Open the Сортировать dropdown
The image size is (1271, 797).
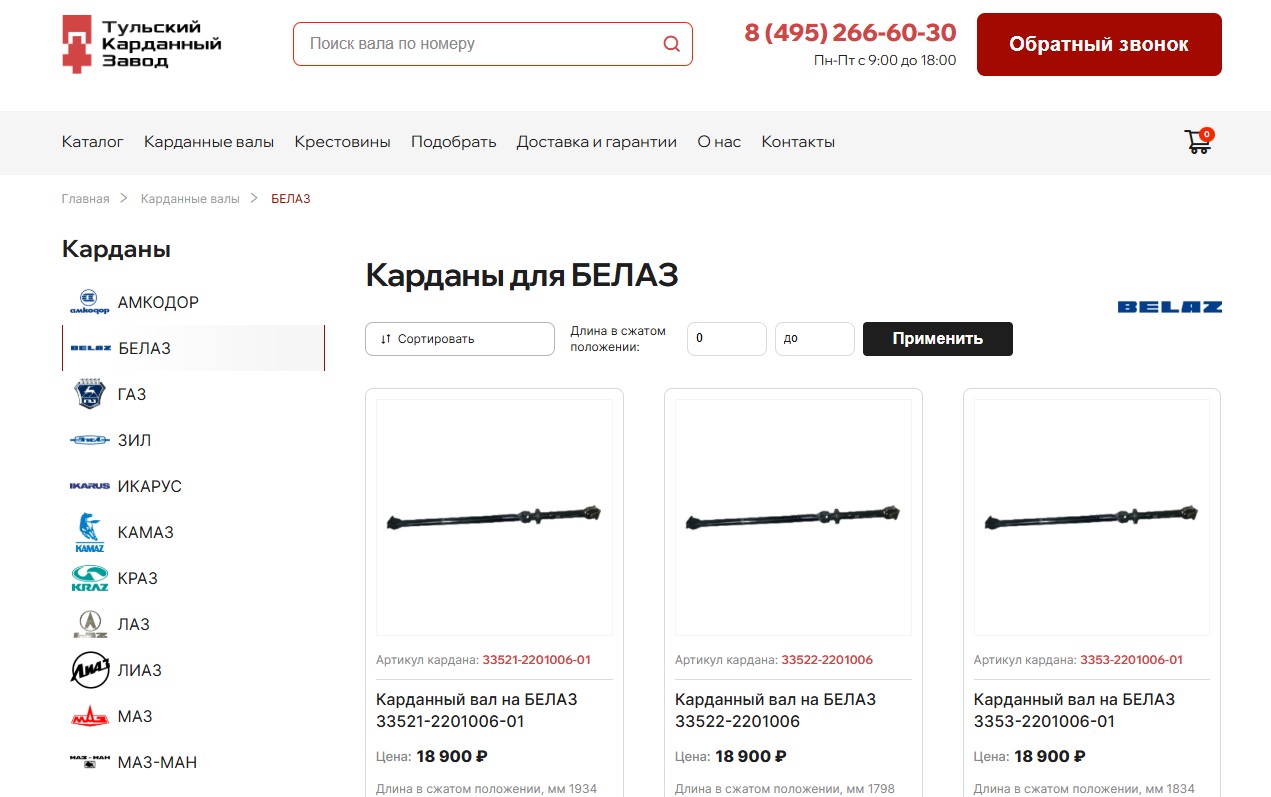[460, 339]
